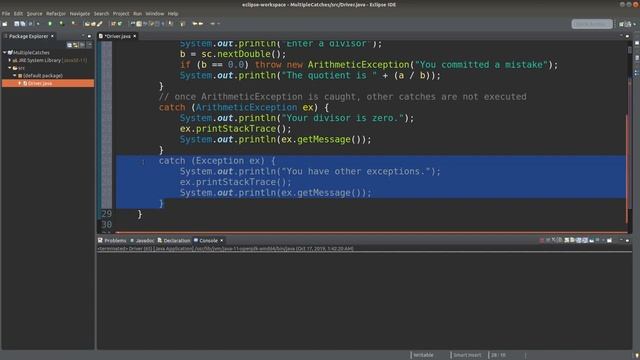Image resolution: width=640 pixels, height=360 pixels.
Task: Close the Console view tab
Action: click(x=222, y=240)
